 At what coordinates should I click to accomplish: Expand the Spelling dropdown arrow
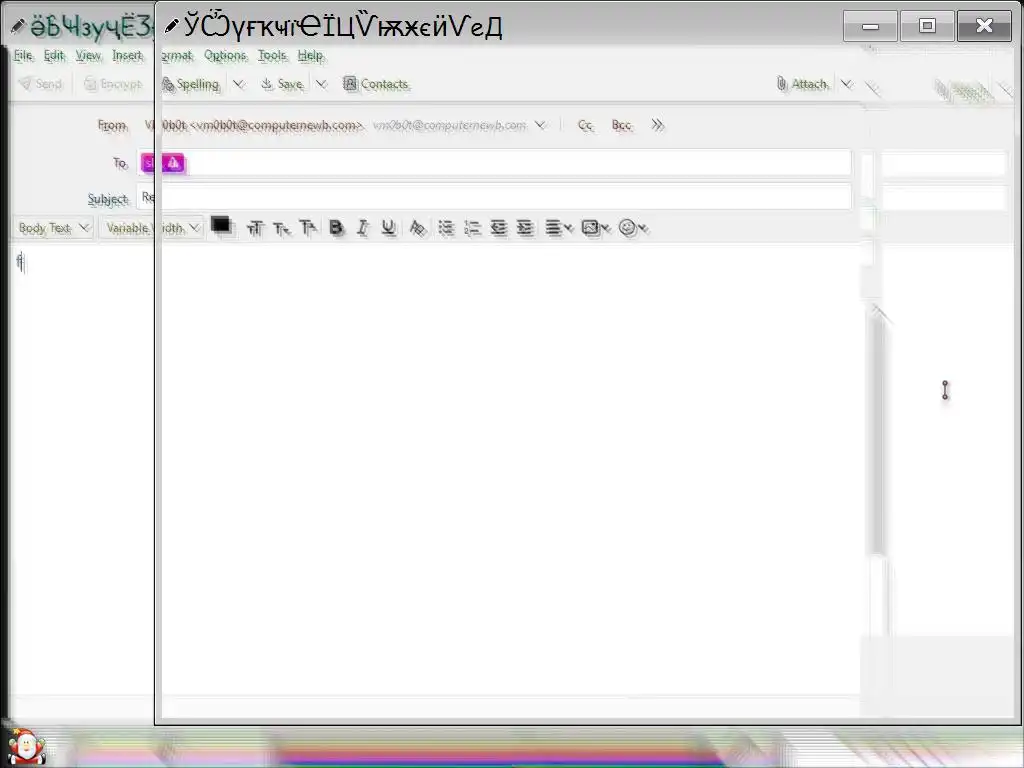(238, 84)
